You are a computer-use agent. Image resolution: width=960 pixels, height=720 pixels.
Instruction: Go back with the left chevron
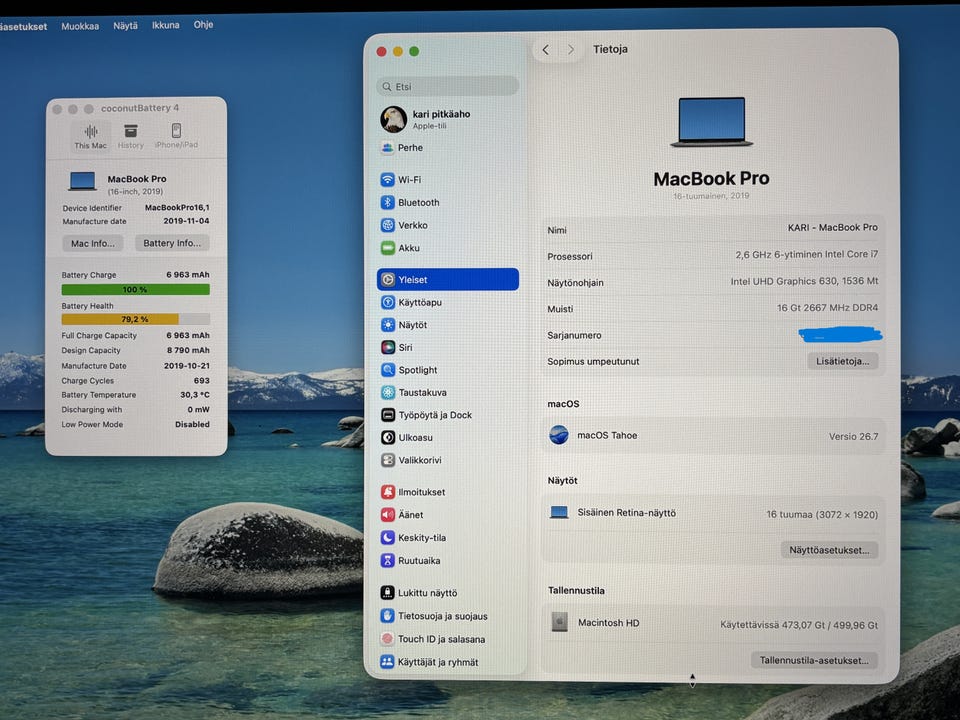546,50
